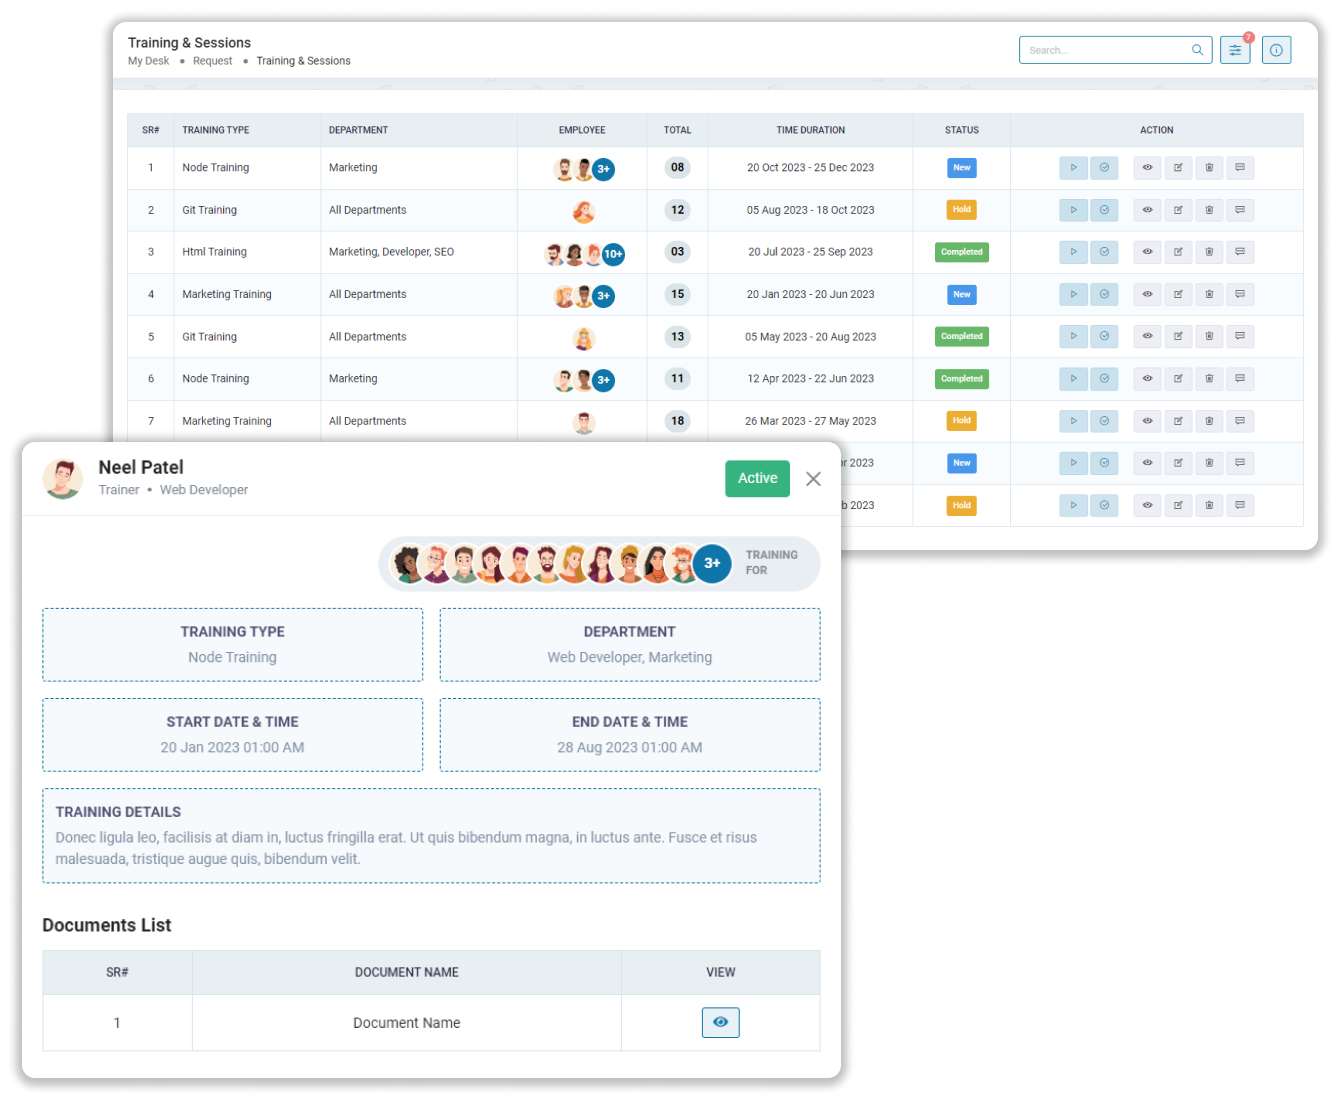1340x1100 pixels.
Task: Delete the Marketing Training row 4 entry
Action: (x=1209, y=294)
